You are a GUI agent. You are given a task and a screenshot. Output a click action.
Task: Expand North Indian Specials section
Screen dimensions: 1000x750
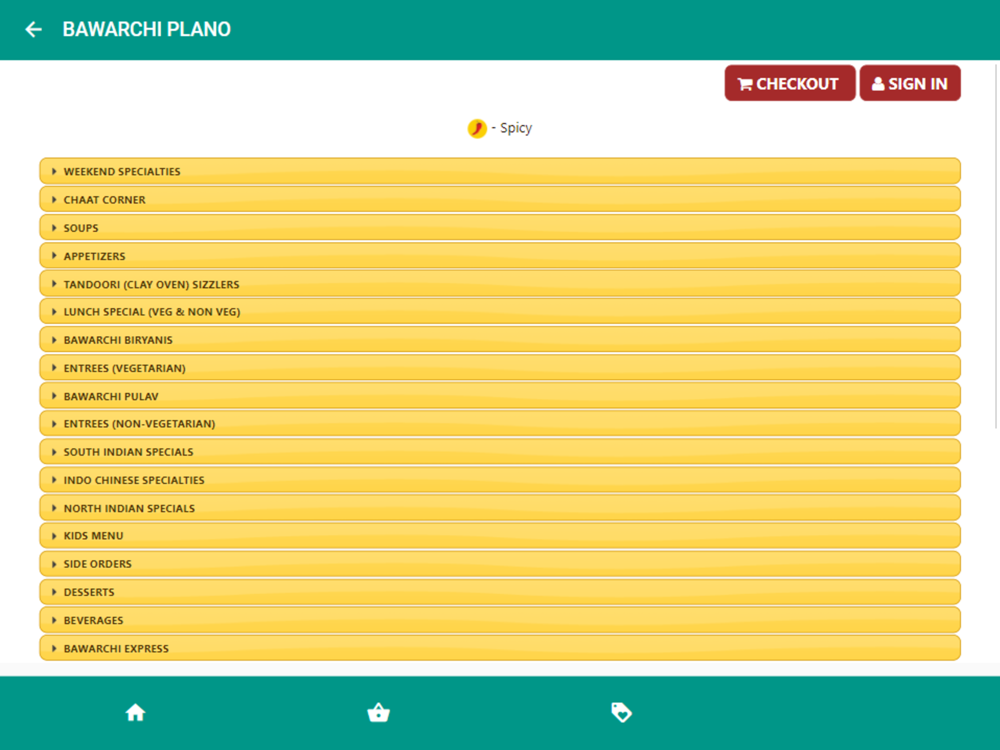pos(500,508)
